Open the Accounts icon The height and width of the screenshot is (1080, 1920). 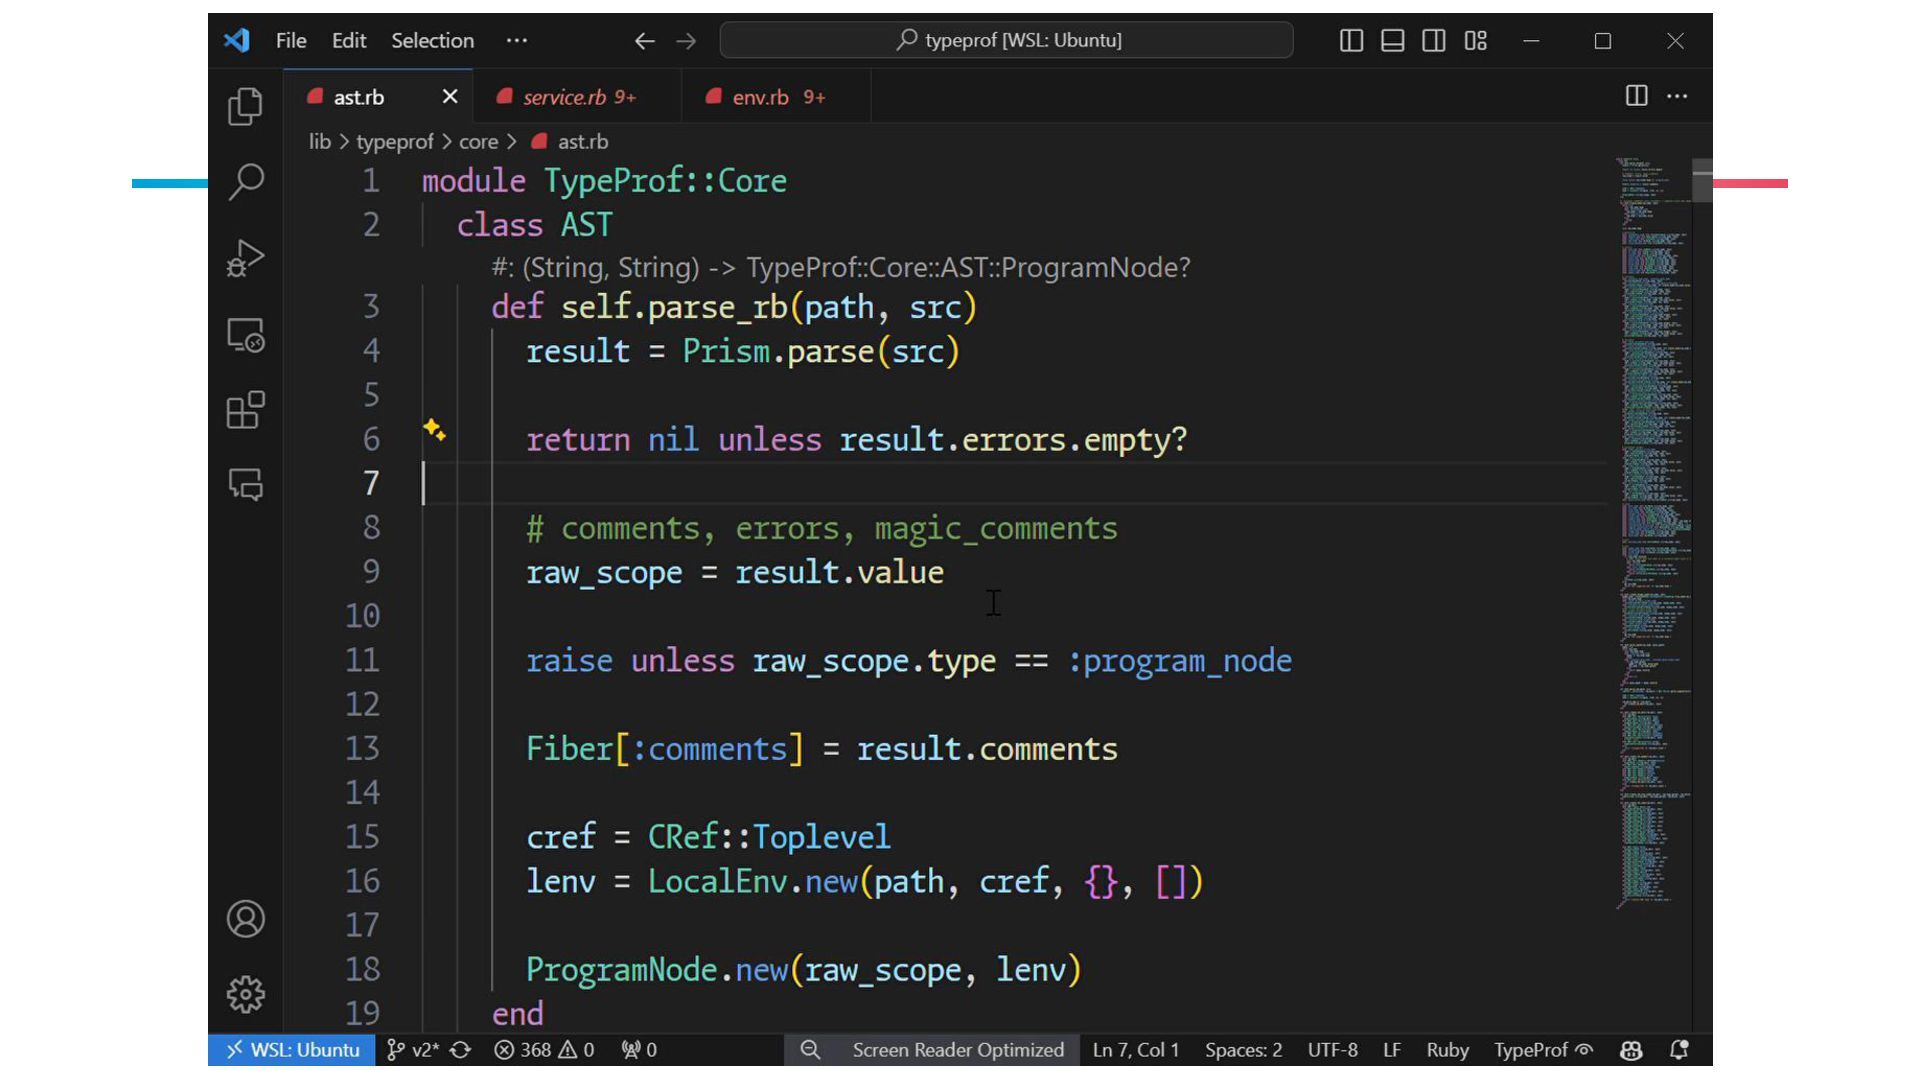[245, 919]
